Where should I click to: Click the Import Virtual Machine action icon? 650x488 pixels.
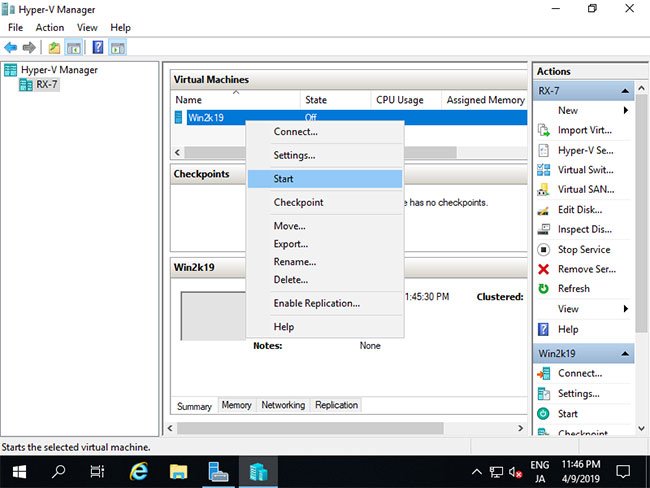(543, 130)
